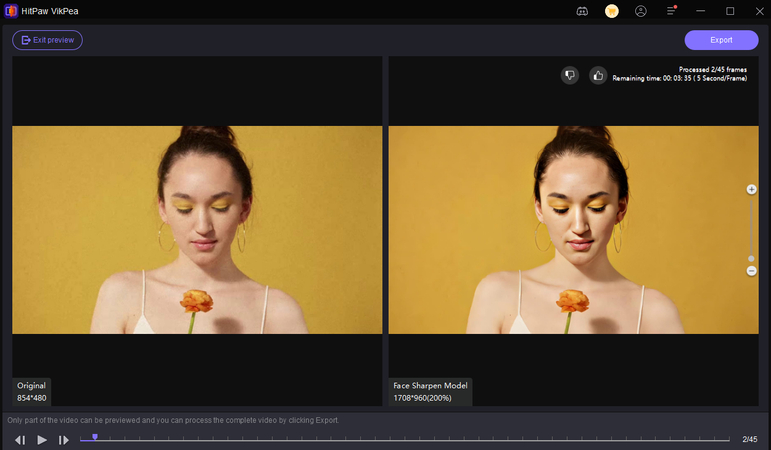Zoom in with the plus icon
Image resolution: width=771 pixels, height=450 pixels.
751,189
